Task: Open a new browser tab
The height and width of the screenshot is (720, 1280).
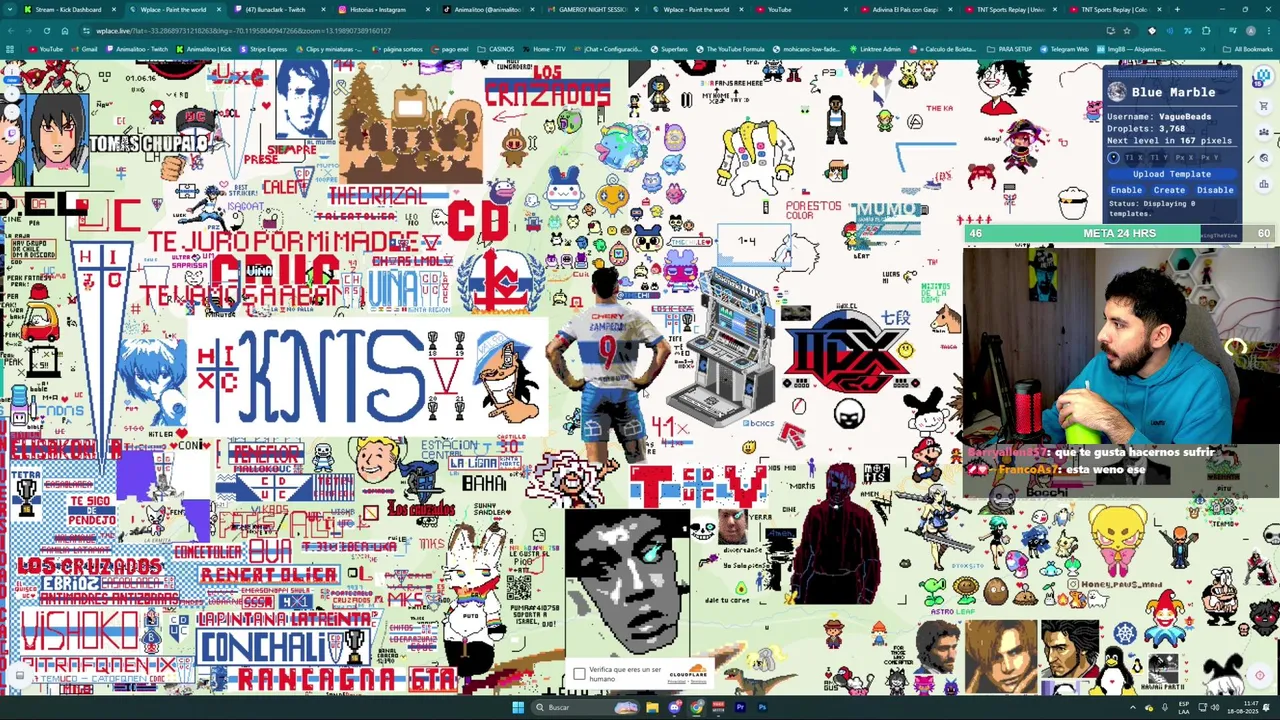Action: 1177,9
